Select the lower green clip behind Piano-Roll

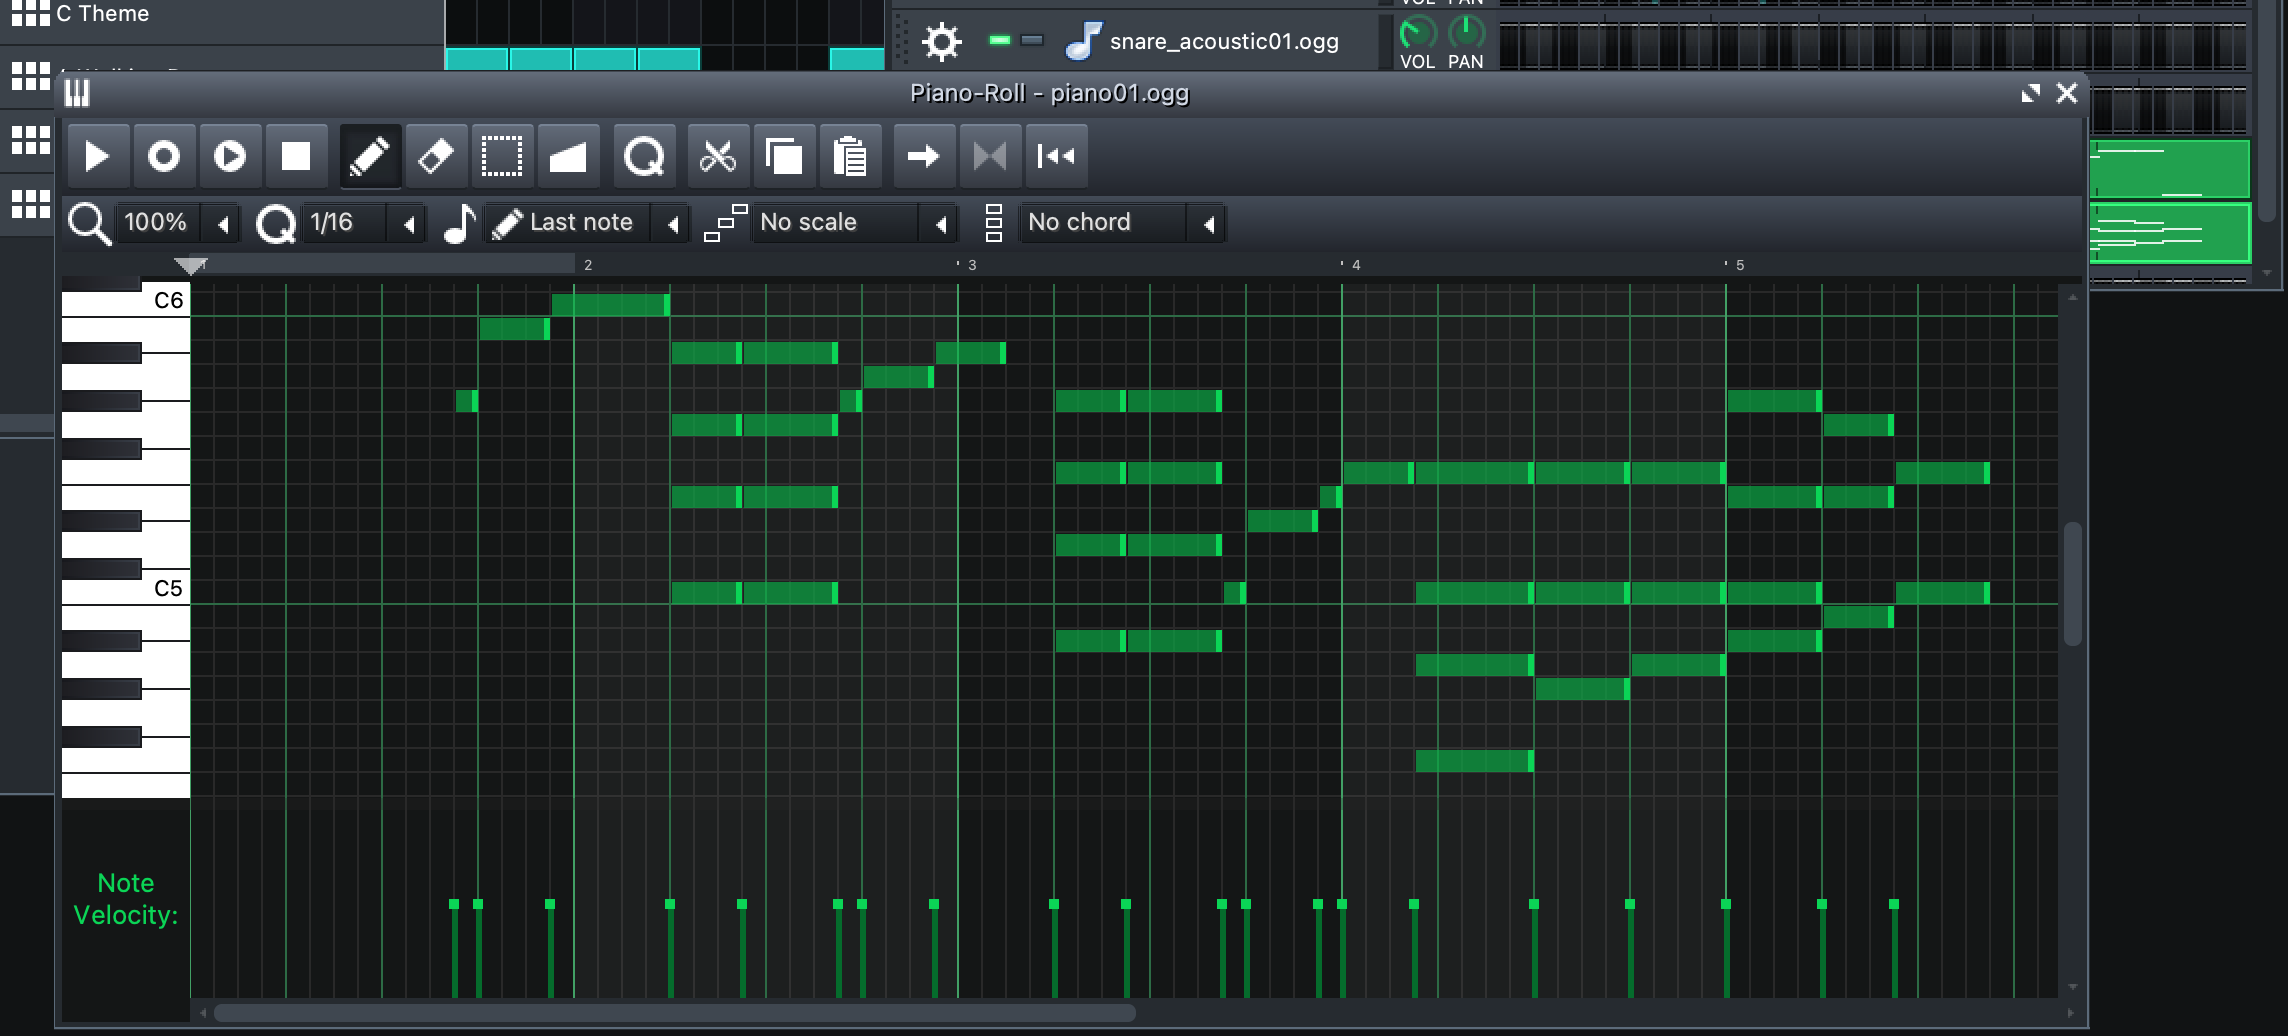point(2169,233)
